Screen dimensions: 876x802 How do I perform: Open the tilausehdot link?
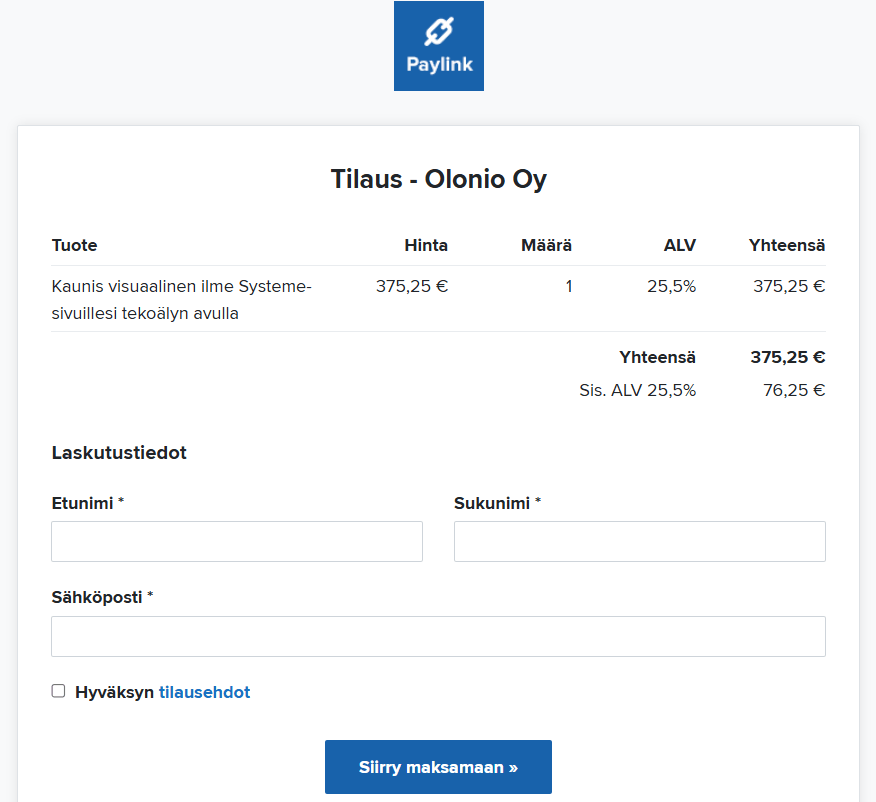tap(204, 692)
